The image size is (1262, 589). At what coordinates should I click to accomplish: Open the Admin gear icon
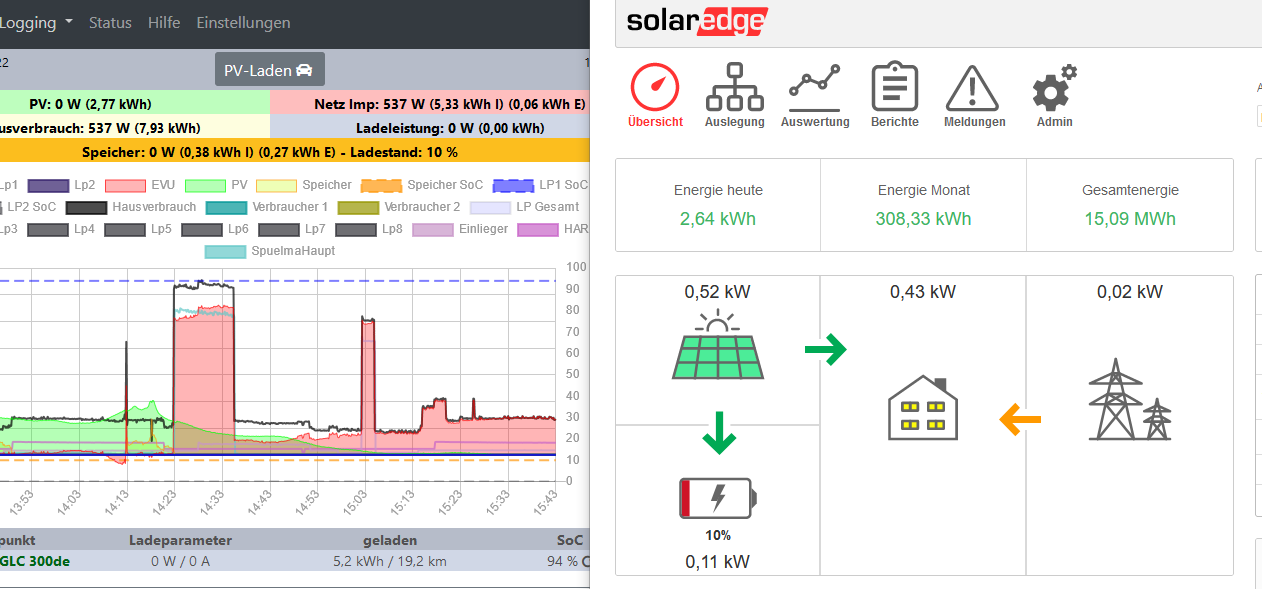1054,88
